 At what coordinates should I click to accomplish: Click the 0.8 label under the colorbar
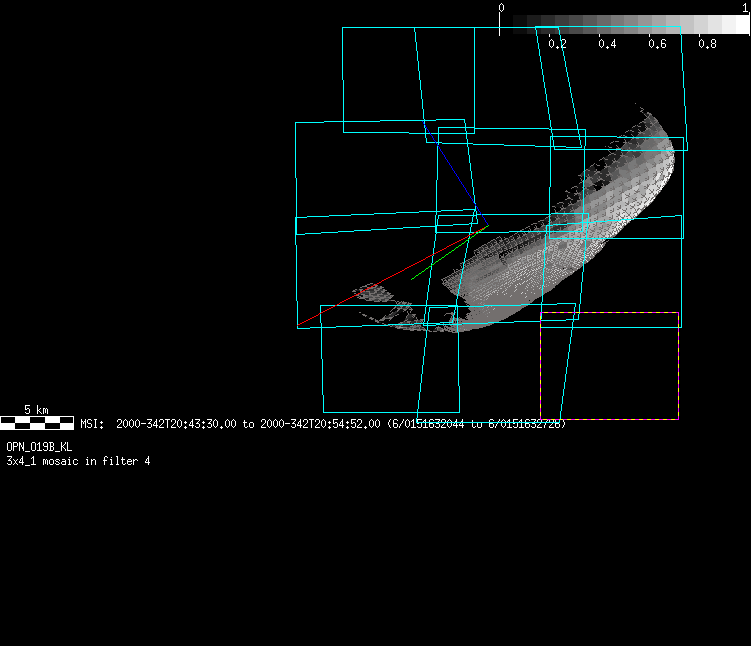coord(707,44)
